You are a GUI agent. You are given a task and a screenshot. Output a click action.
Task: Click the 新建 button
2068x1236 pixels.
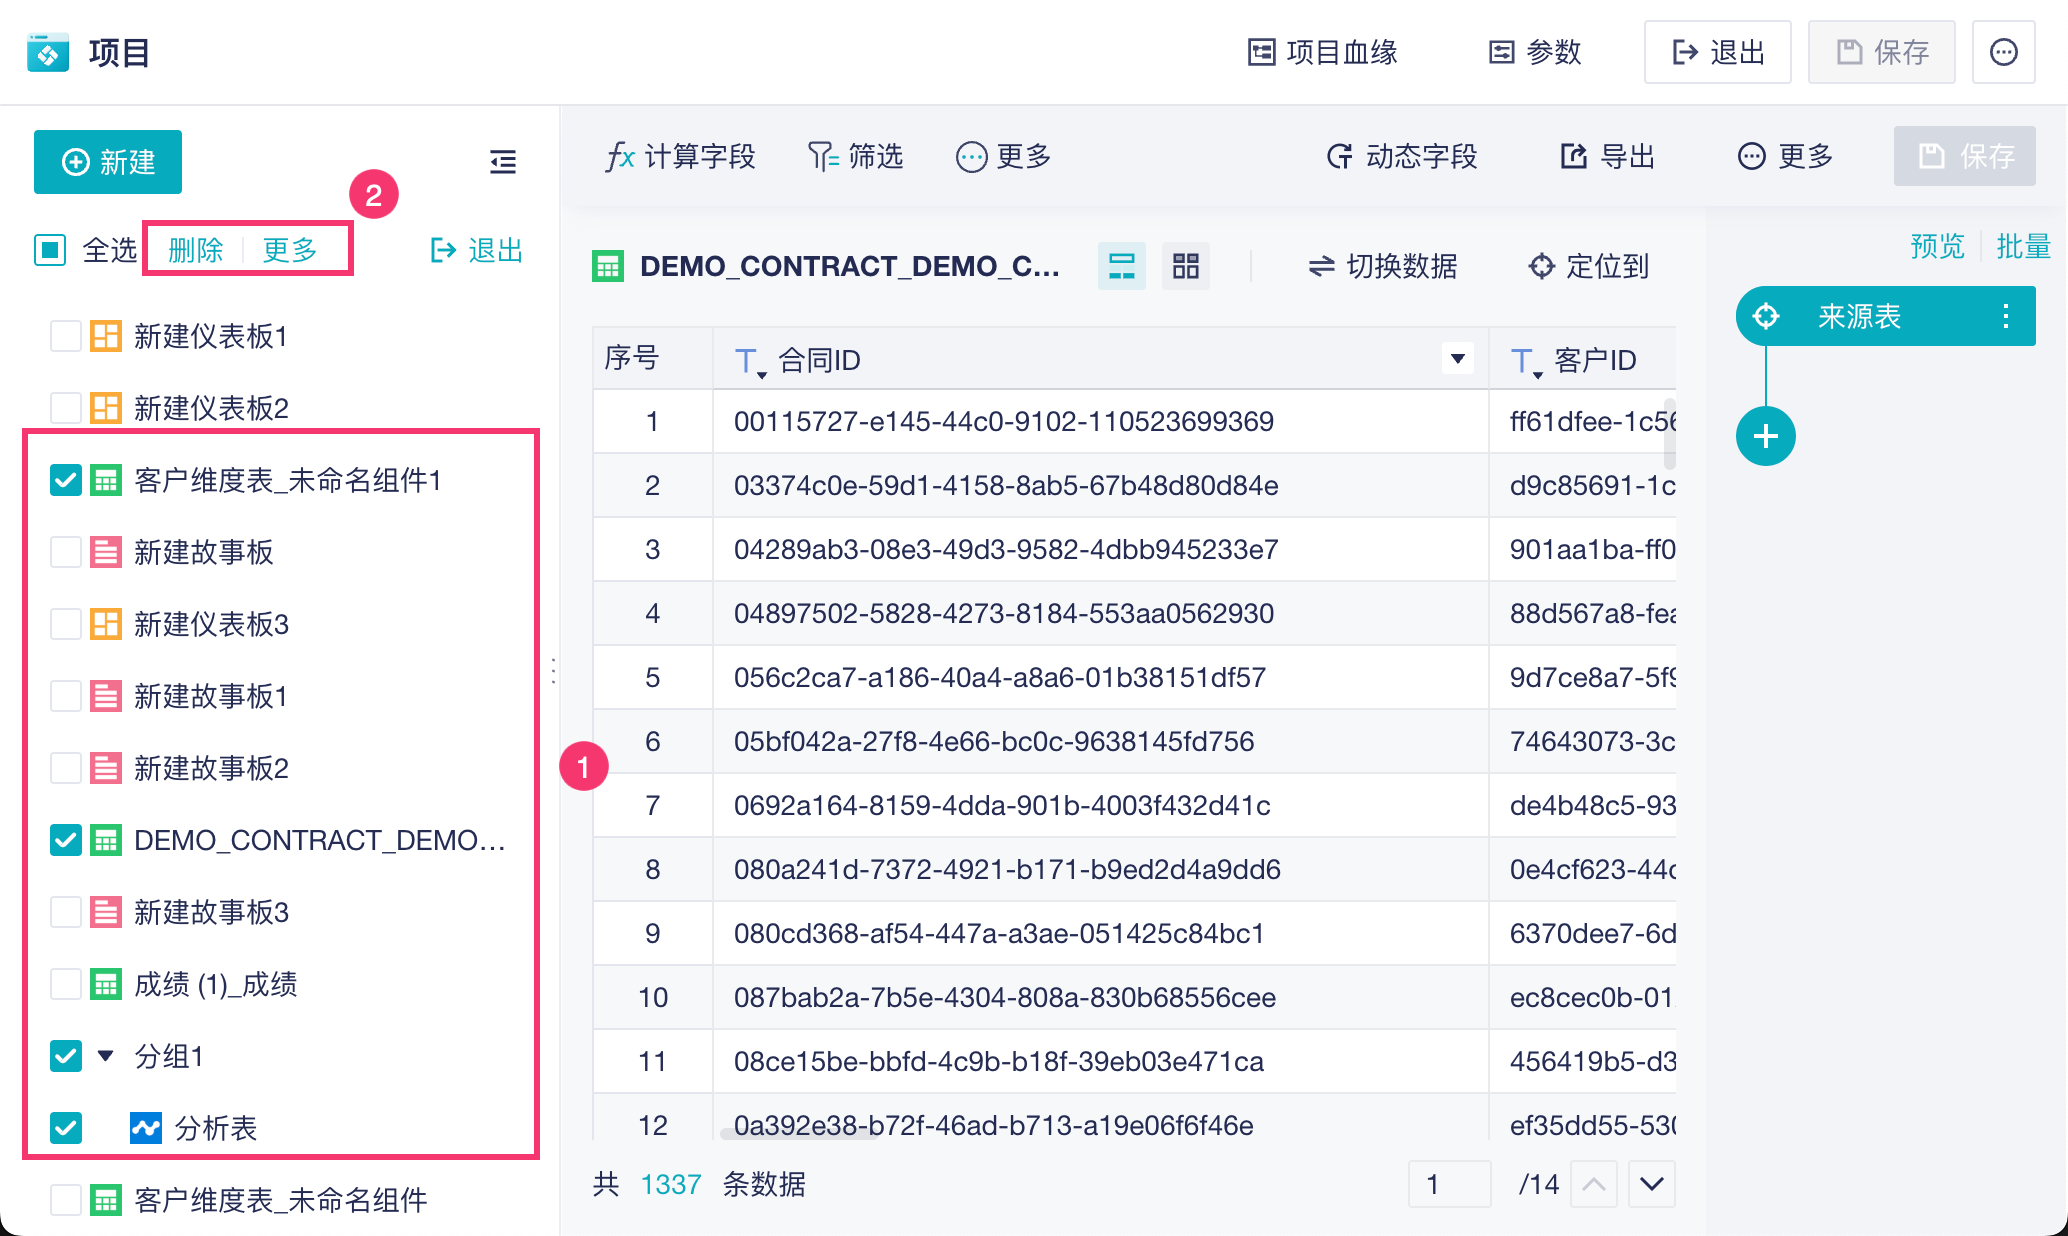[x=108, y=162]
